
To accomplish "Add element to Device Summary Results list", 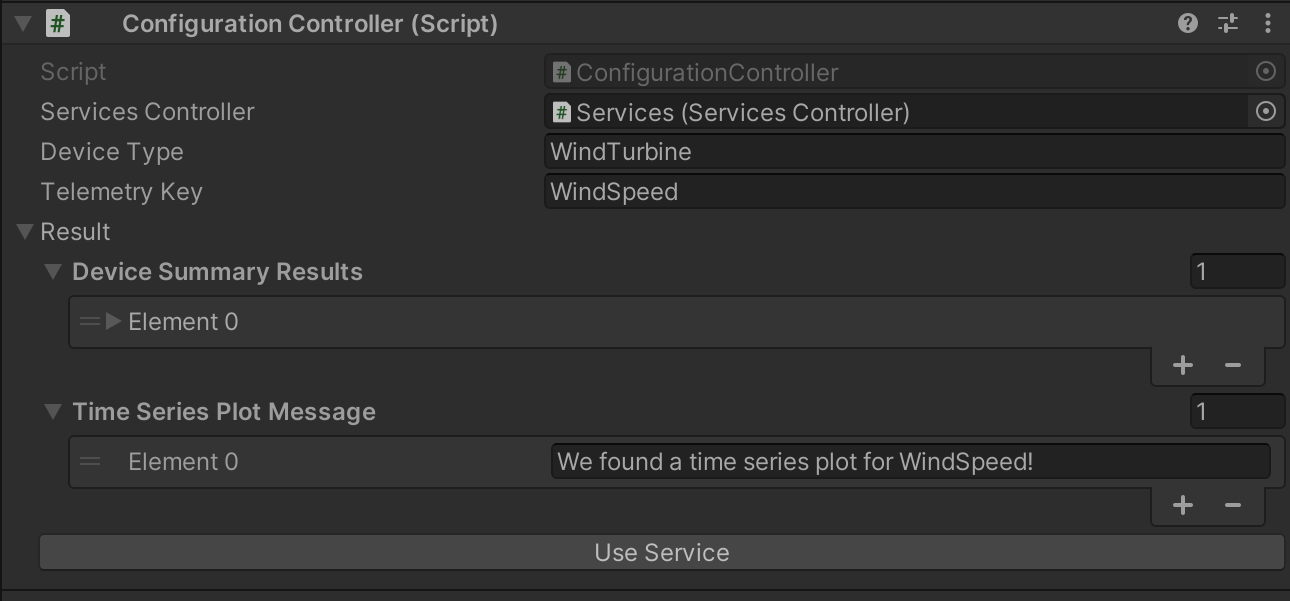I will (1183, 365).
